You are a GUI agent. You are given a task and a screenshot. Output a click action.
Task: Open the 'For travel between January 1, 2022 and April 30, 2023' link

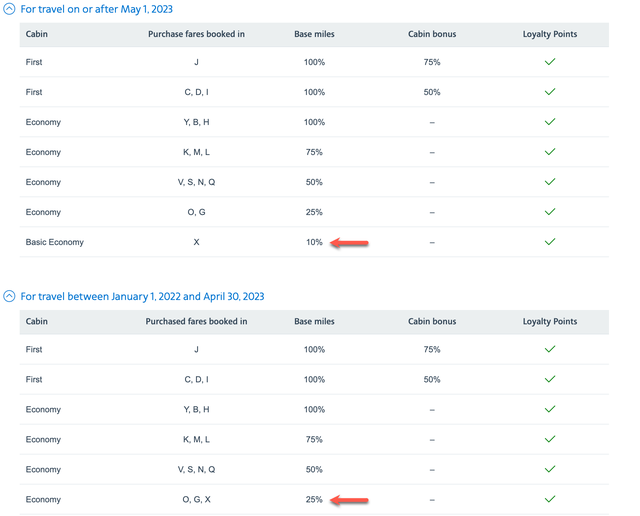(x=142, y=296)
